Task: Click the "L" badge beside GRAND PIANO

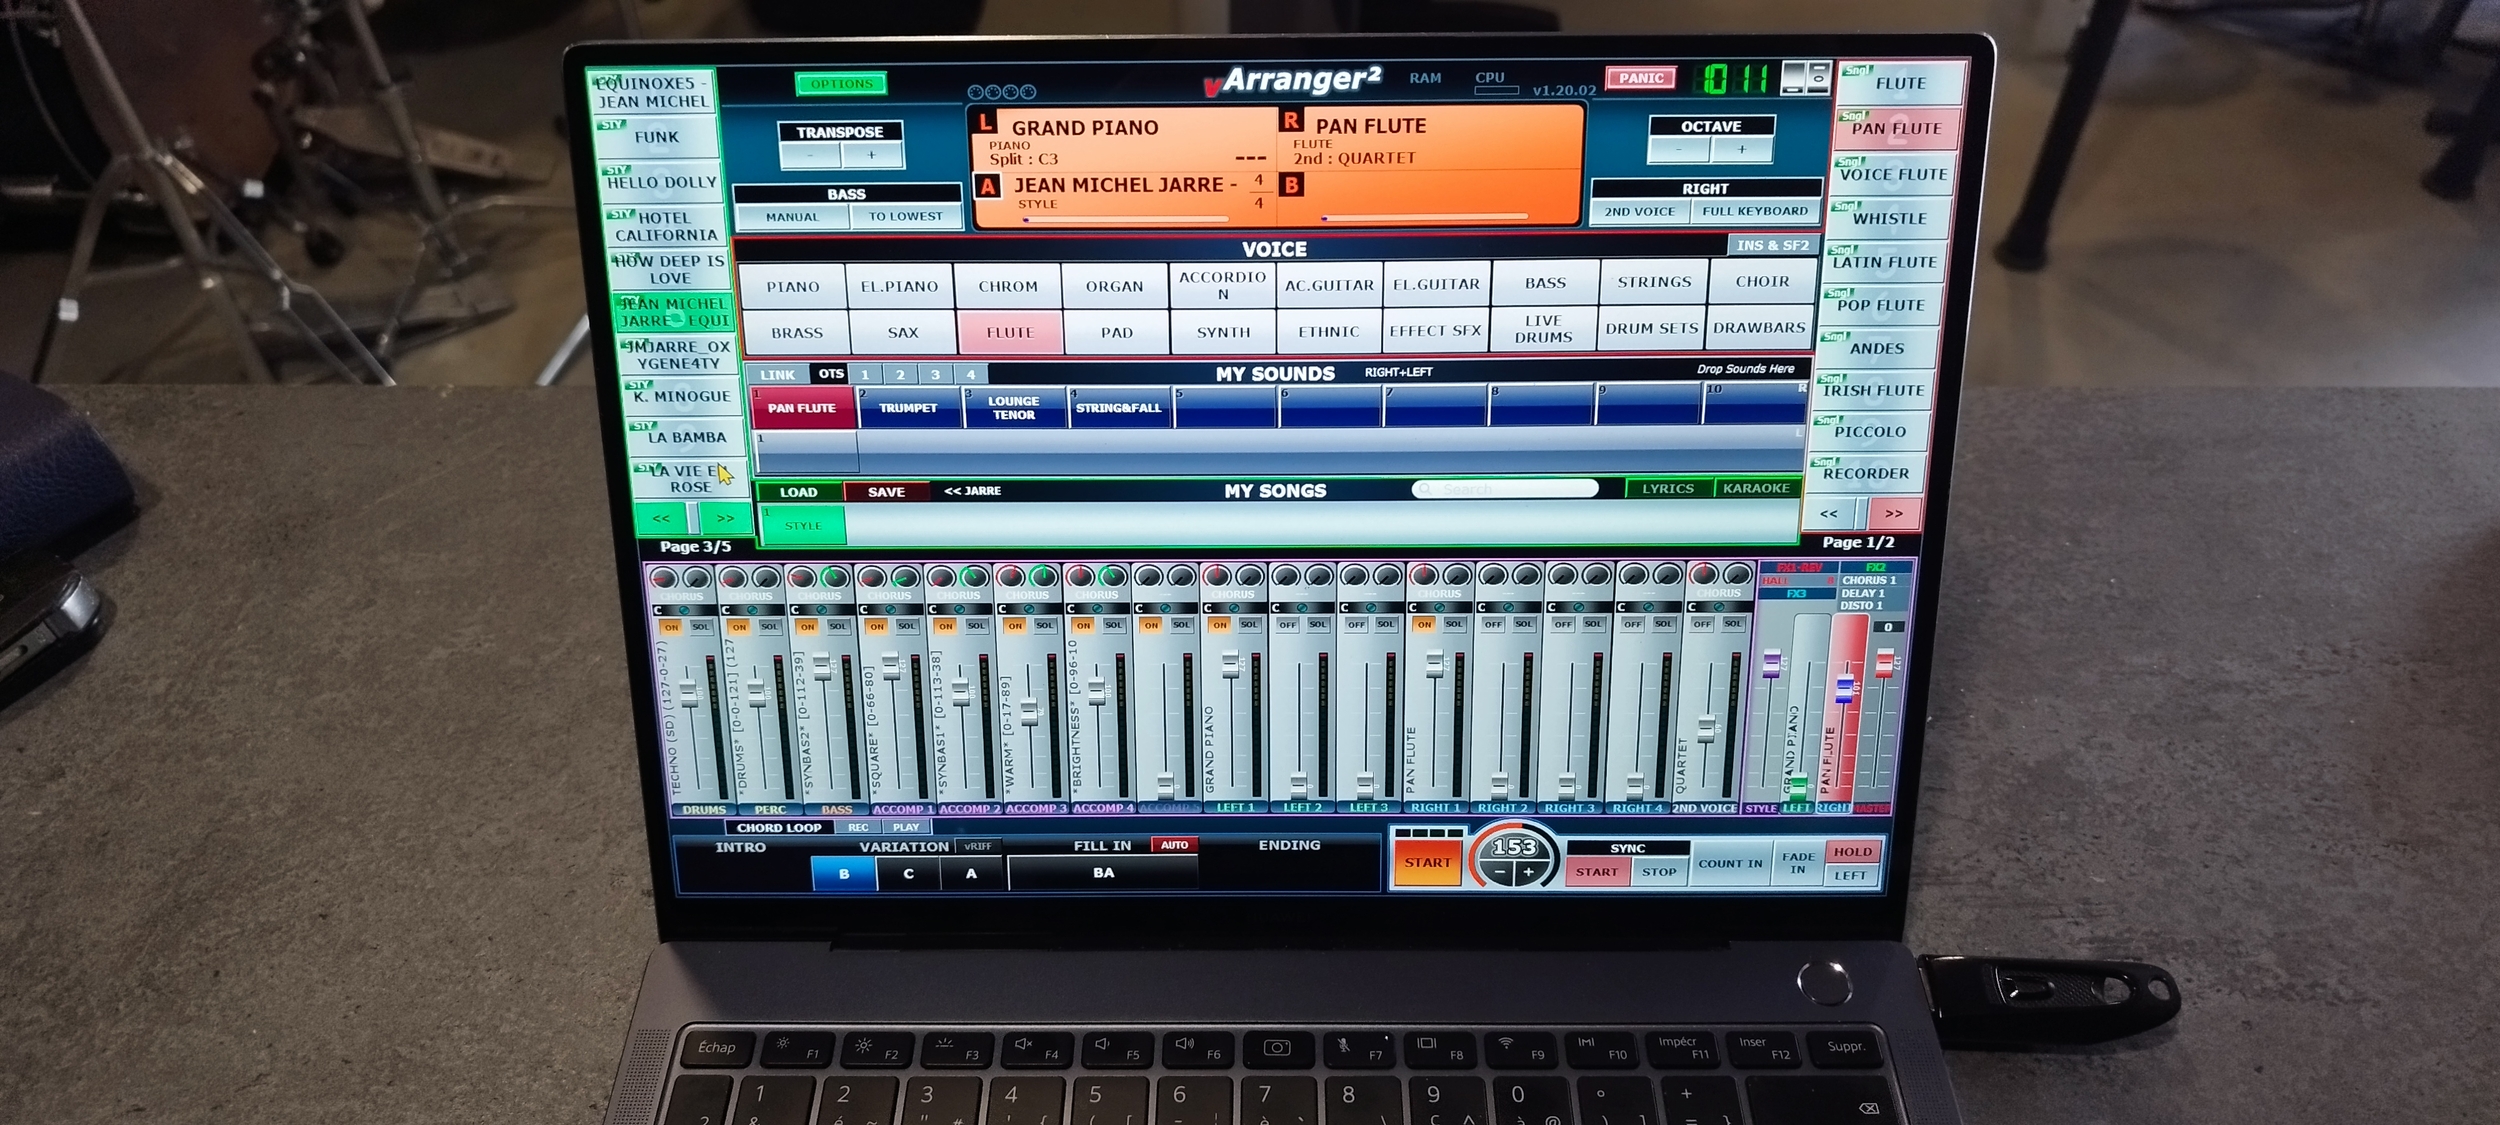Action: 986,123
